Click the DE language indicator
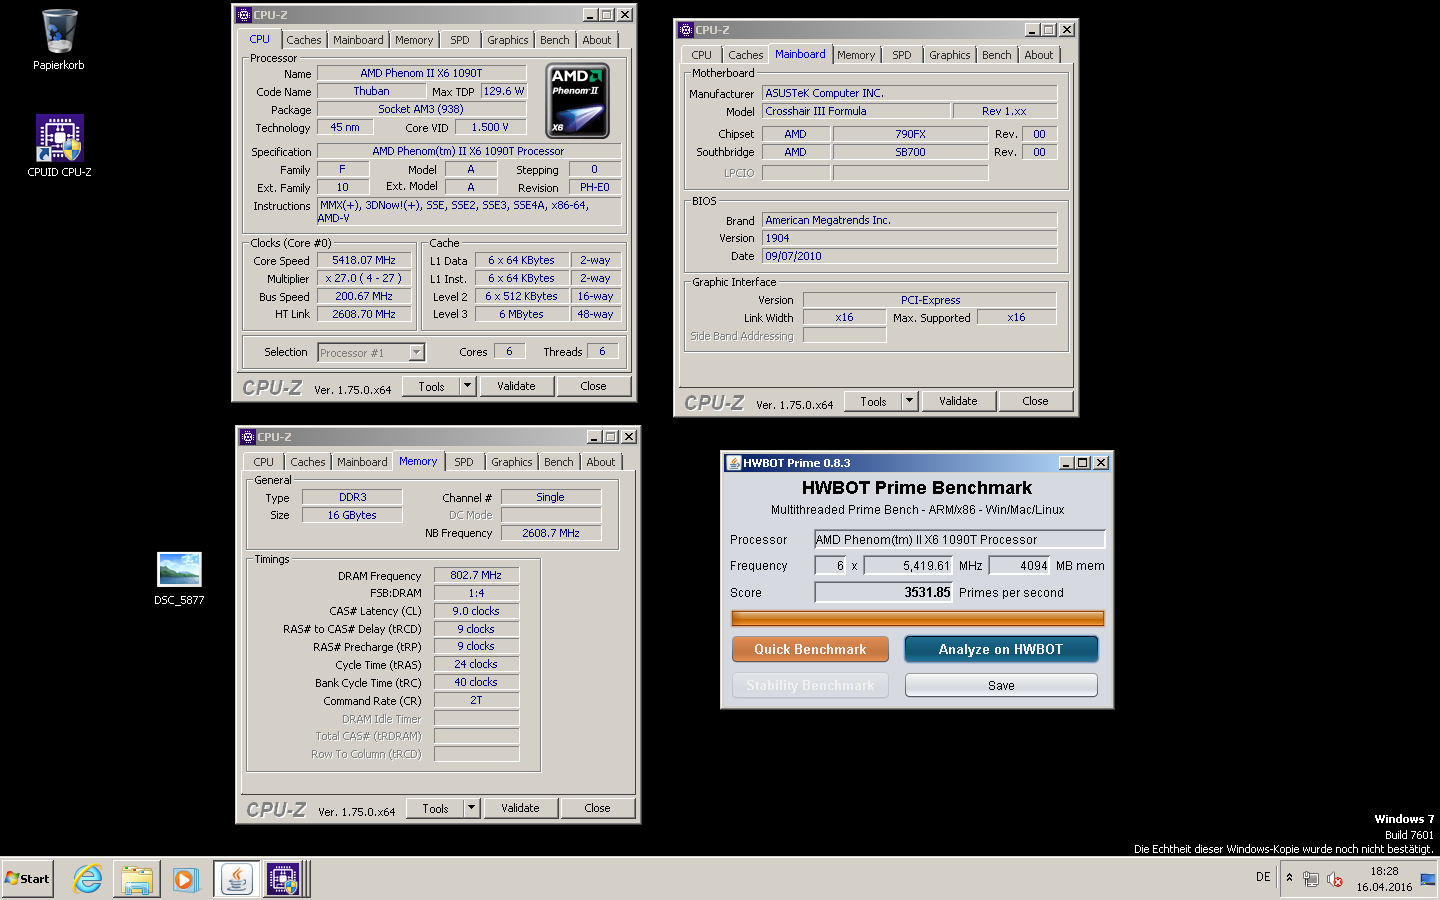The width and height of the screenshot is (1440, 900). [x=1263, y=877]
